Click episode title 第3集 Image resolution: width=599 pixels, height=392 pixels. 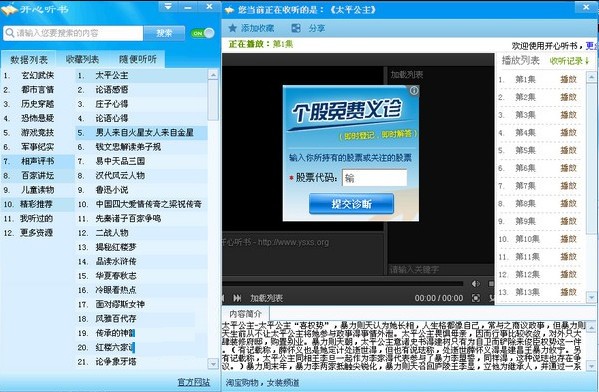point(525,115)
